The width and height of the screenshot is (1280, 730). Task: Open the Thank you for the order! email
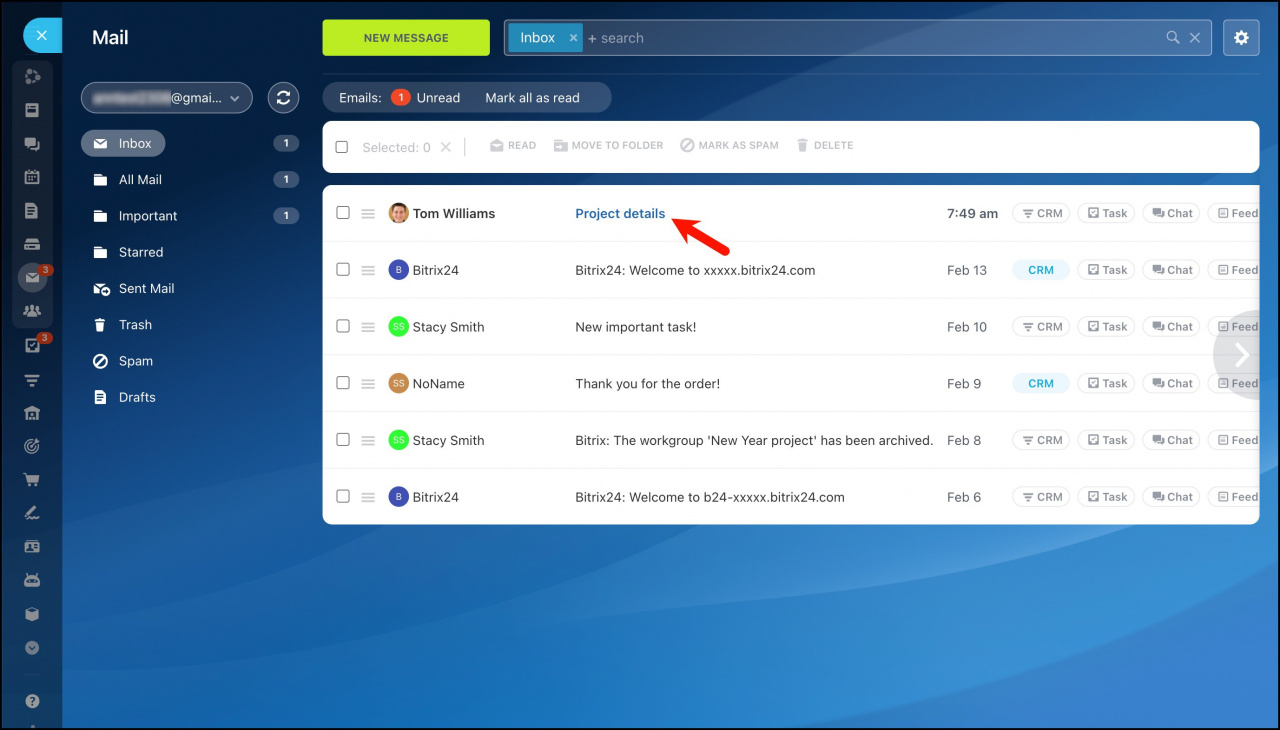point(648,384)
